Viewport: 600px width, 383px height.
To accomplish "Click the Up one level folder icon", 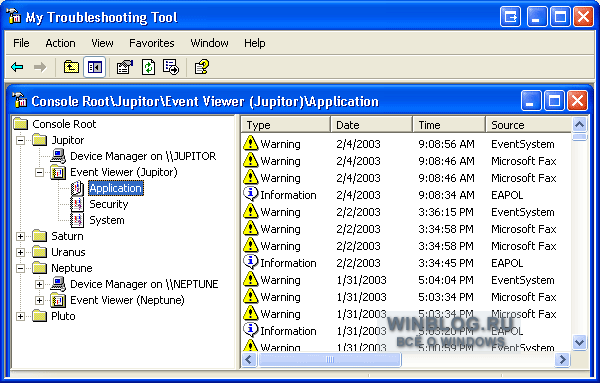I will click(71, 67).
